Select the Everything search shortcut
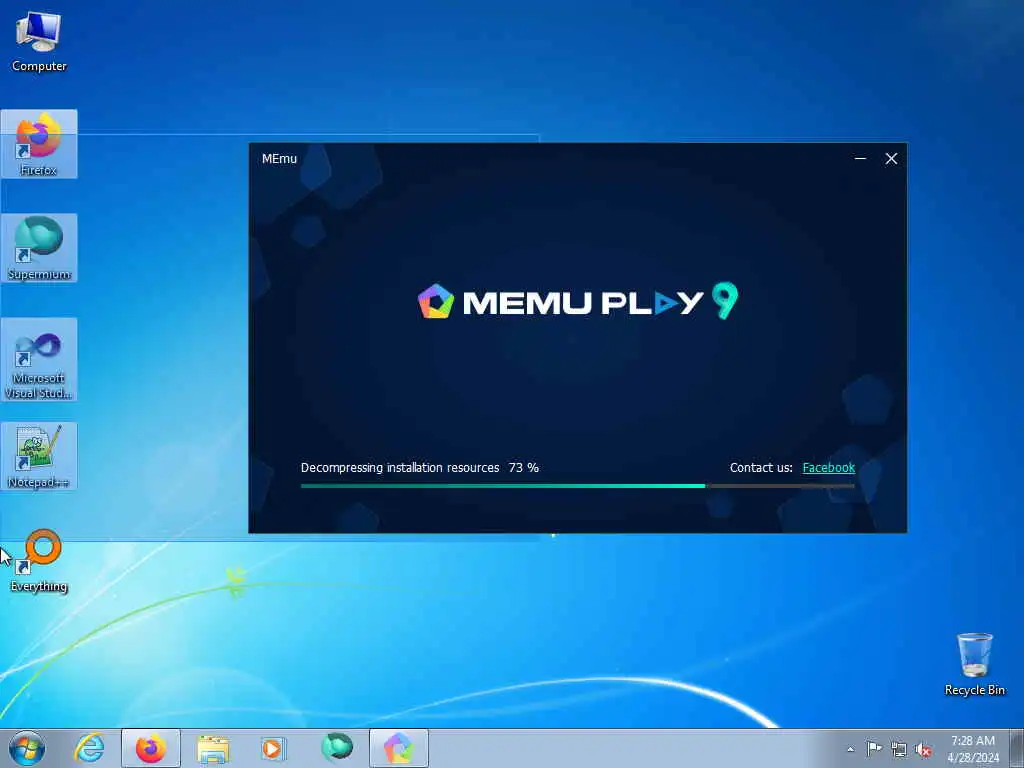Image resolution: width=1024 pixels, height=768 pixels. tap(39, 560)
